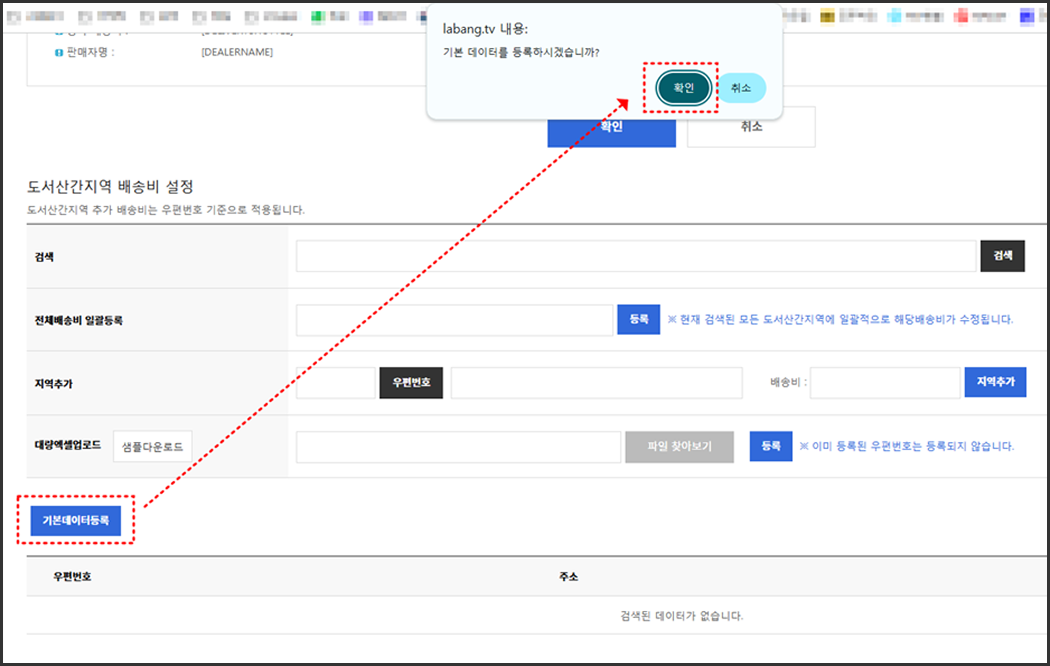Click the black 검색 button

click(x=1002, y=256)
